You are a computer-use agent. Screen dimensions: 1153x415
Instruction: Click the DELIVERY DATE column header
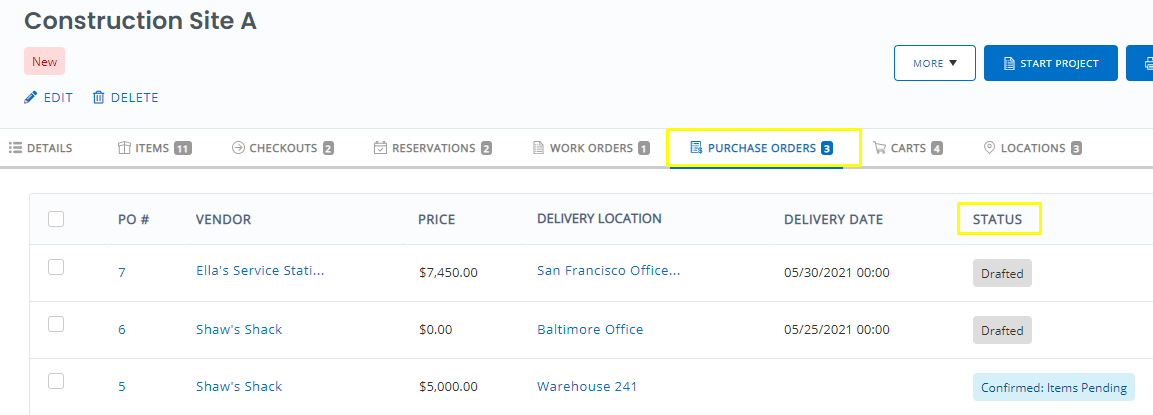(x=834, y=219)
